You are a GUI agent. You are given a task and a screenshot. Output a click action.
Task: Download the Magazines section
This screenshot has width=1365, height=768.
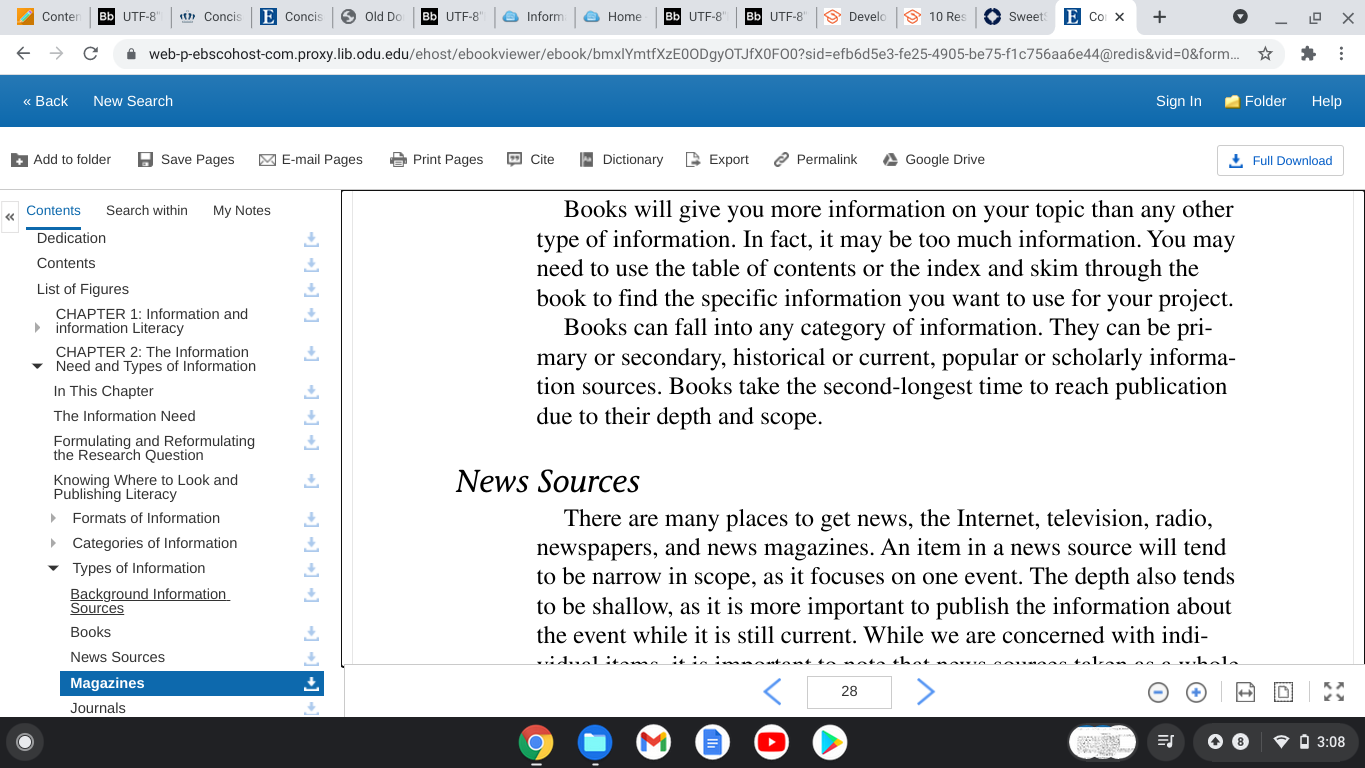[311, 683]
